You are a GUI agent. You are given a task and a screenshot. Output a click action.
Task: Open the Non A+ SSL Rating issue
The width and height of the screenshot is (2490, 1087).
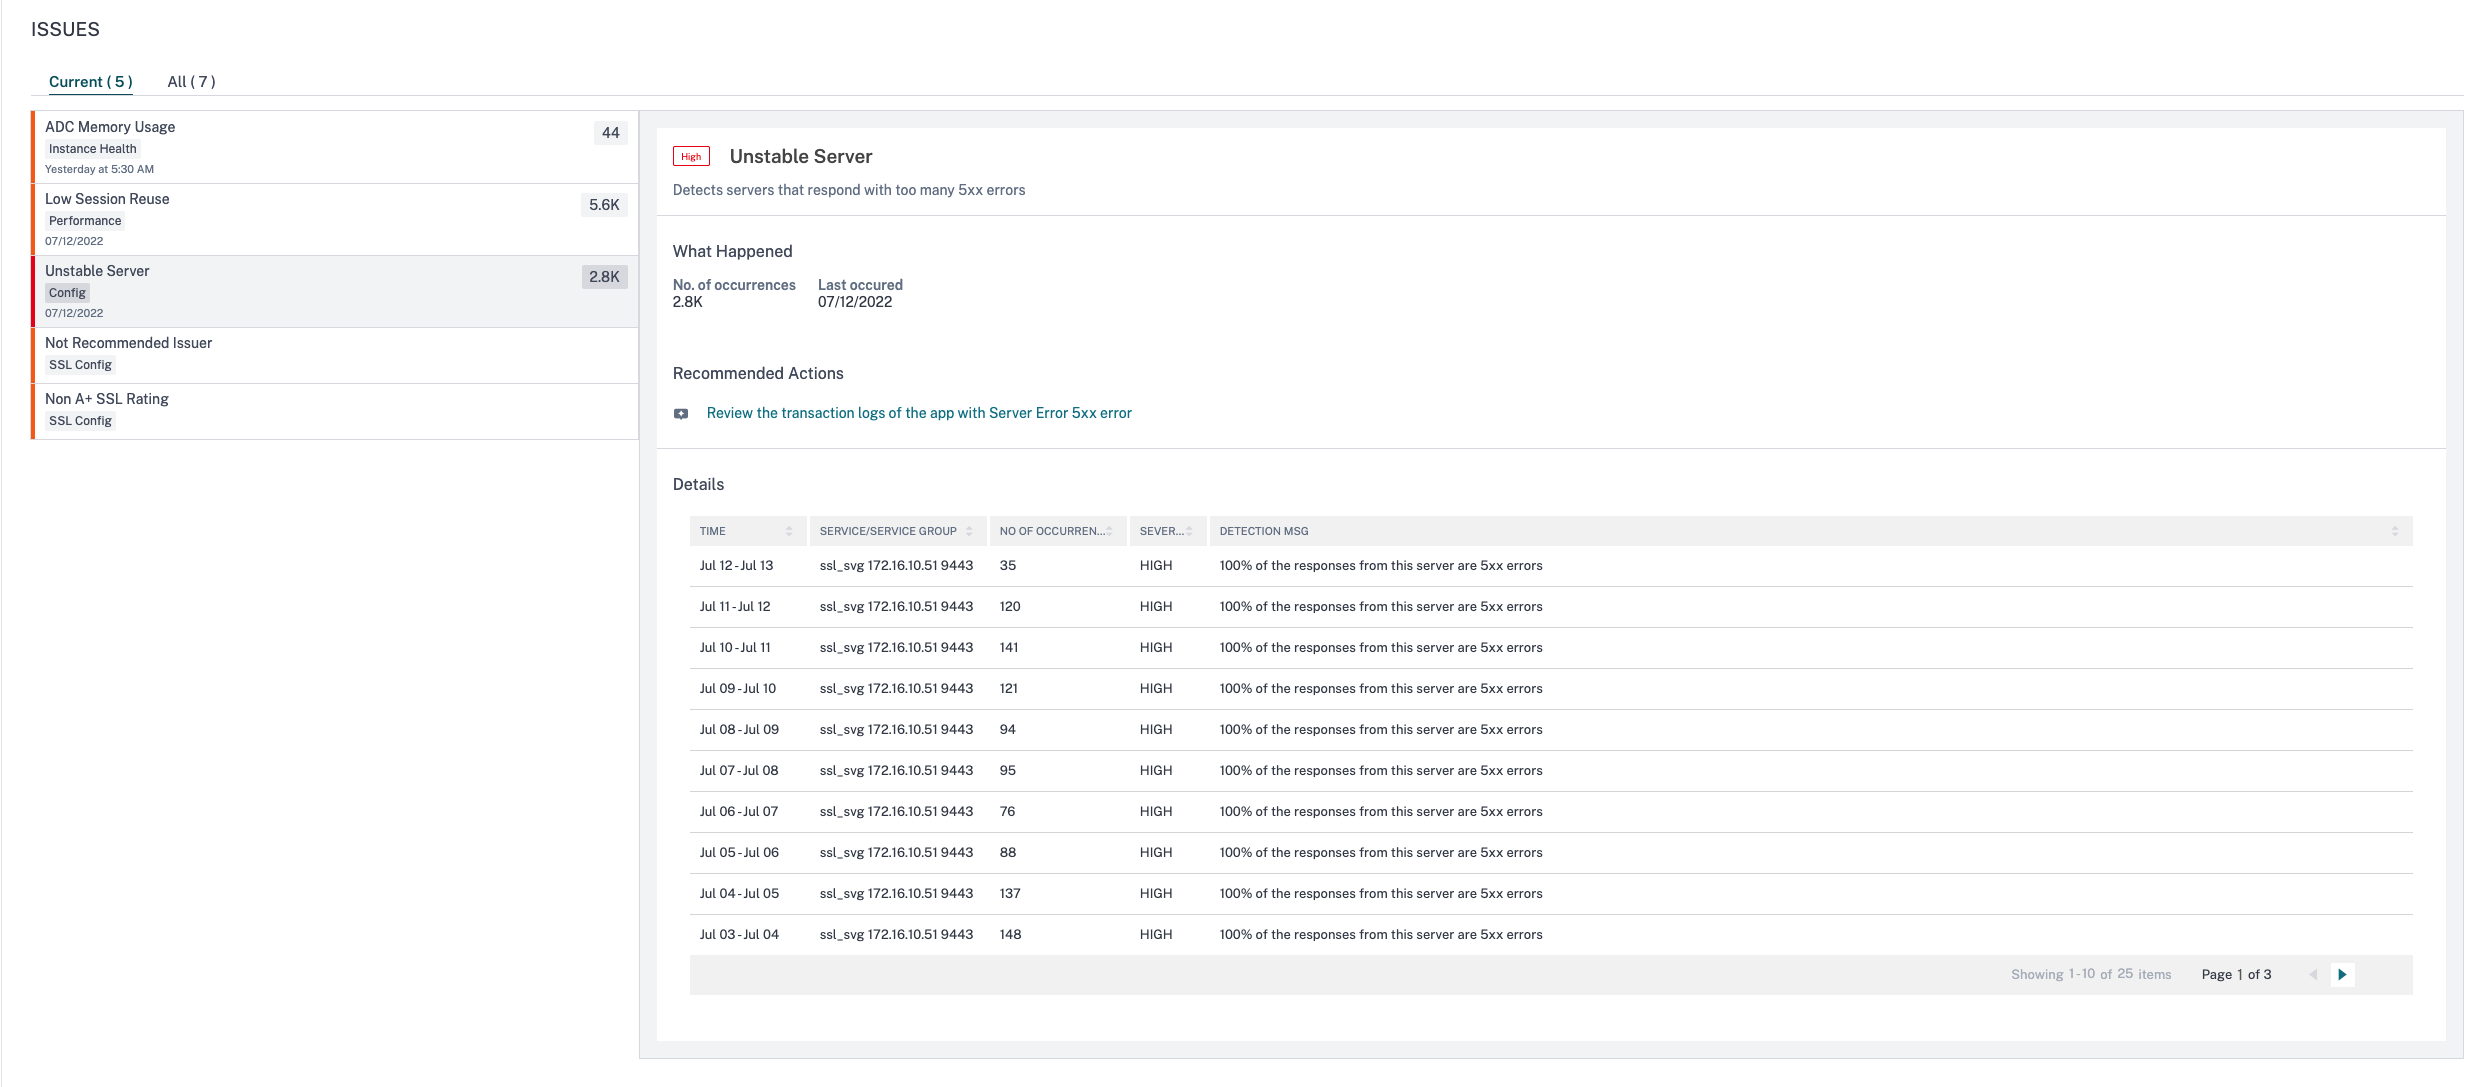point(106,399)
